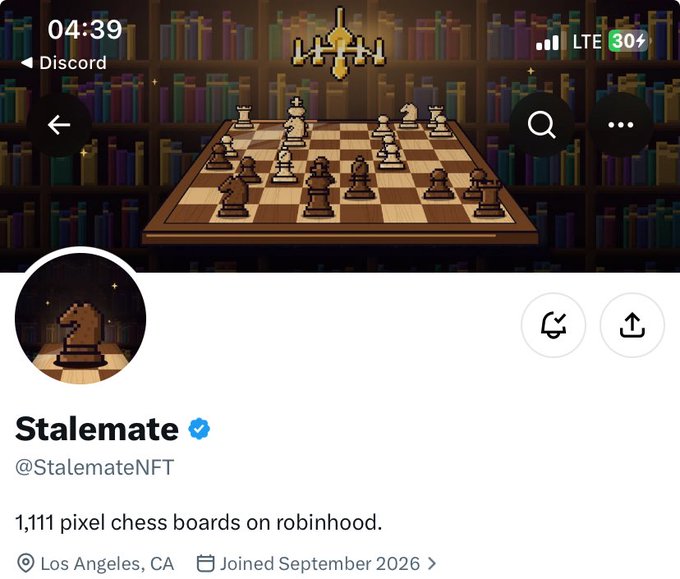Tap the Joined September 2026 text

click(320, 563)
